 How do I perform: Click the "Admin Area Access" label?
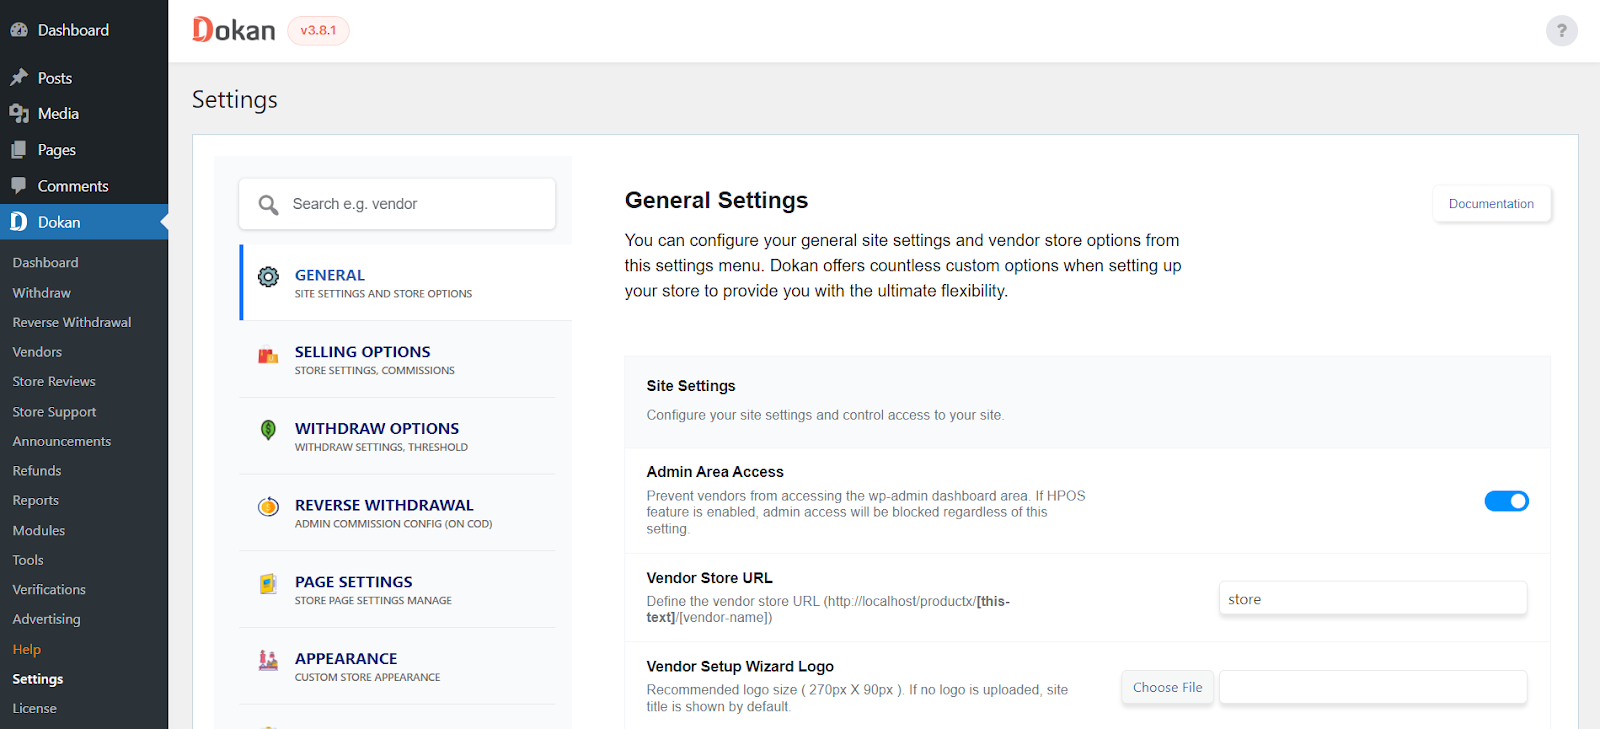(715, 472)
